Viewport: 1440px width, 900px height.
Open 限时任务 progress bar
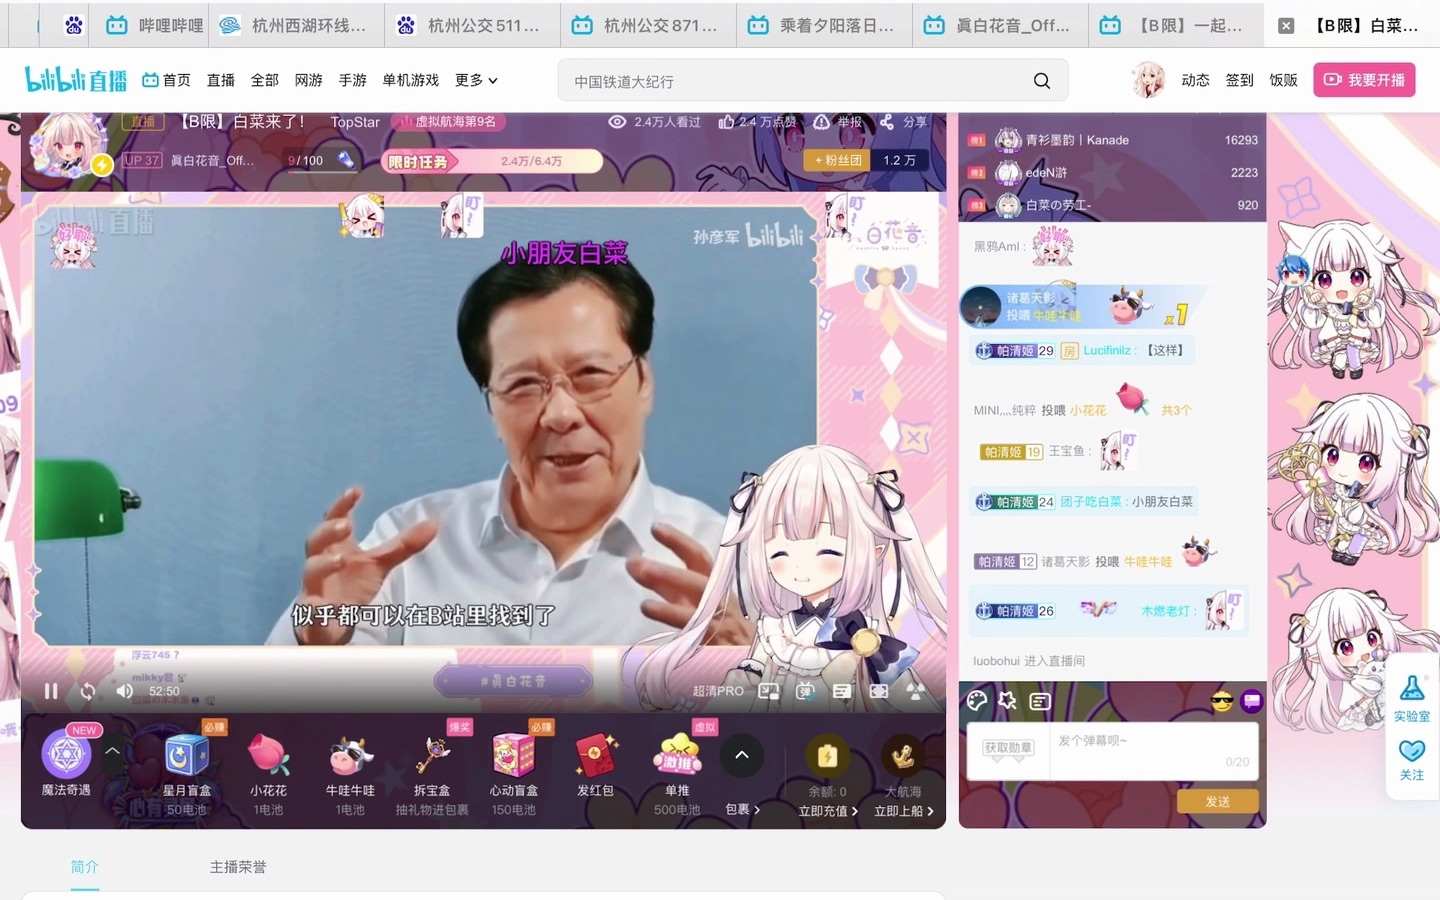click(492, 161)
